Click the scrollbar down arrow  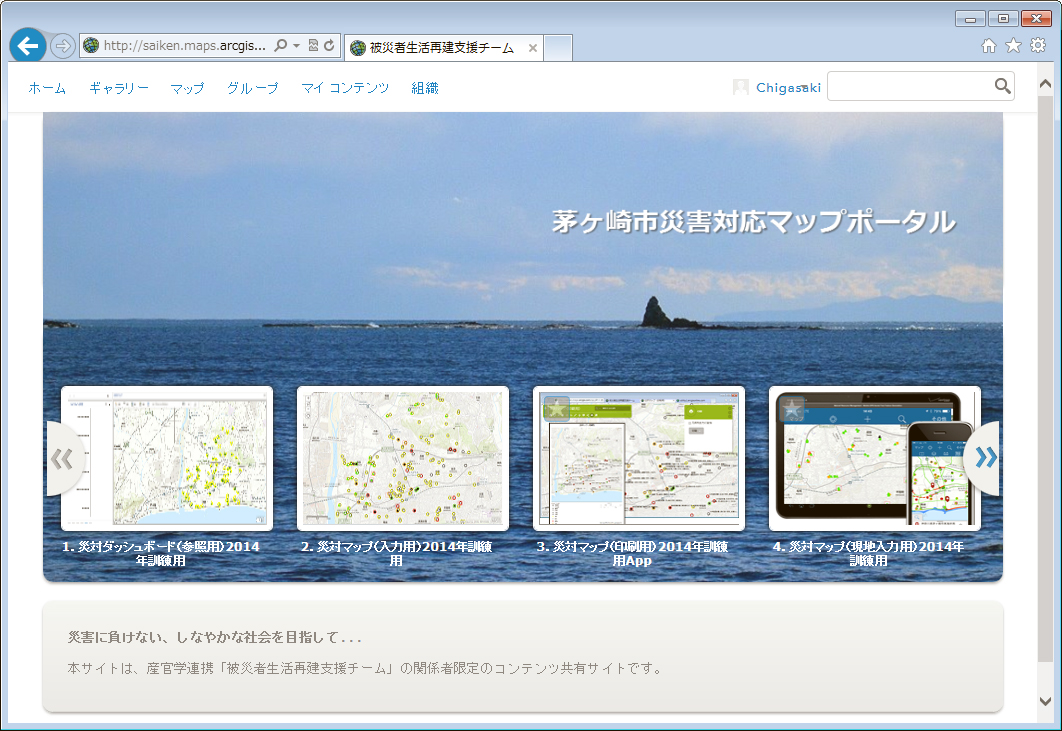(x=1046, y=702)
